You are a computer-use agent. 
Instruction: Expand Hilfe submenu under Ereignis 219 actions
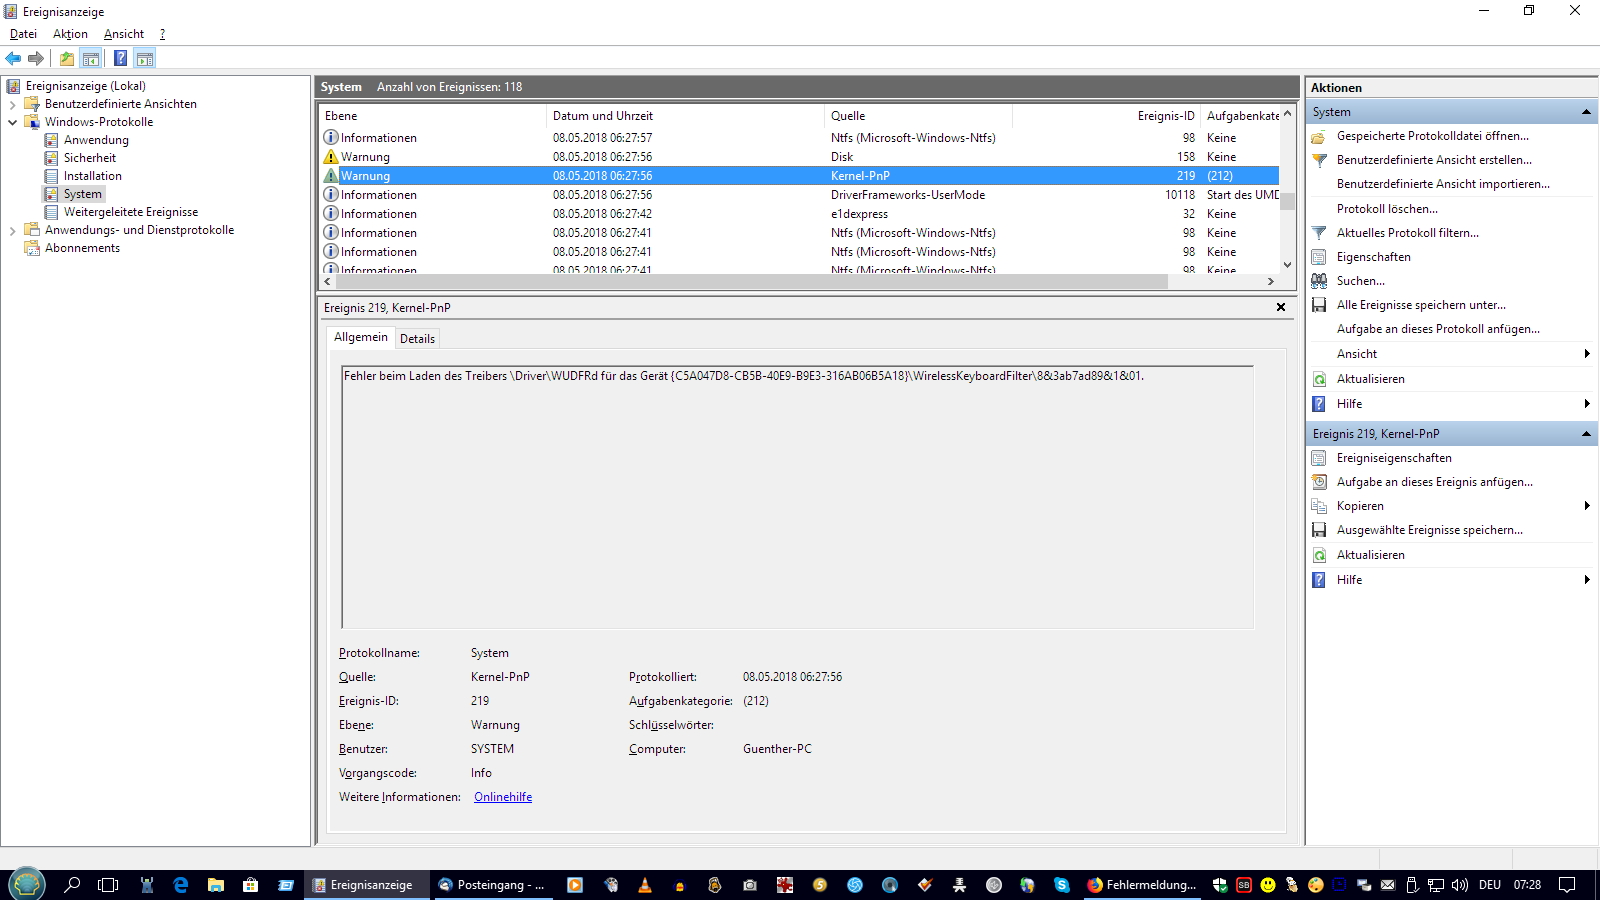(x=1587, y=580)
